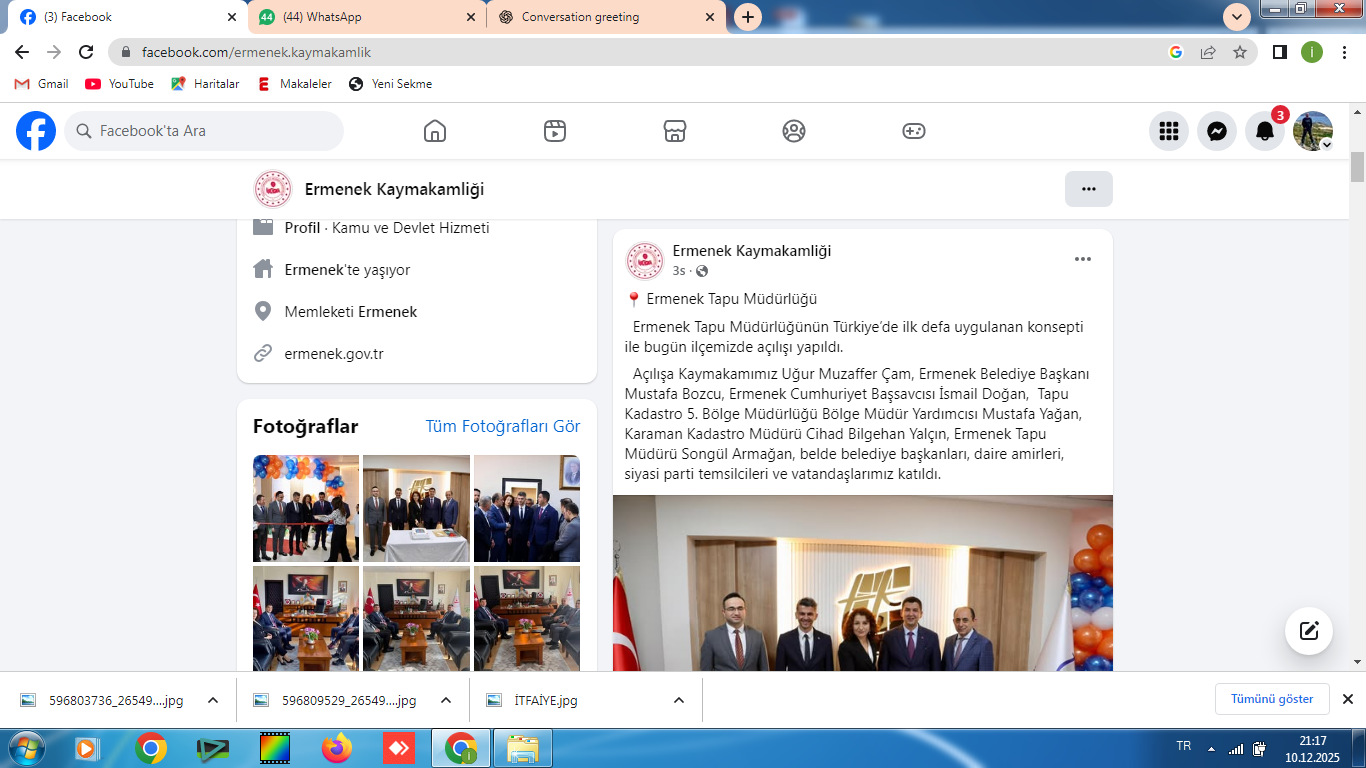Open the post's three-dot options menu
This screenshot has width=1366, height=768.
click(1082, 259)
